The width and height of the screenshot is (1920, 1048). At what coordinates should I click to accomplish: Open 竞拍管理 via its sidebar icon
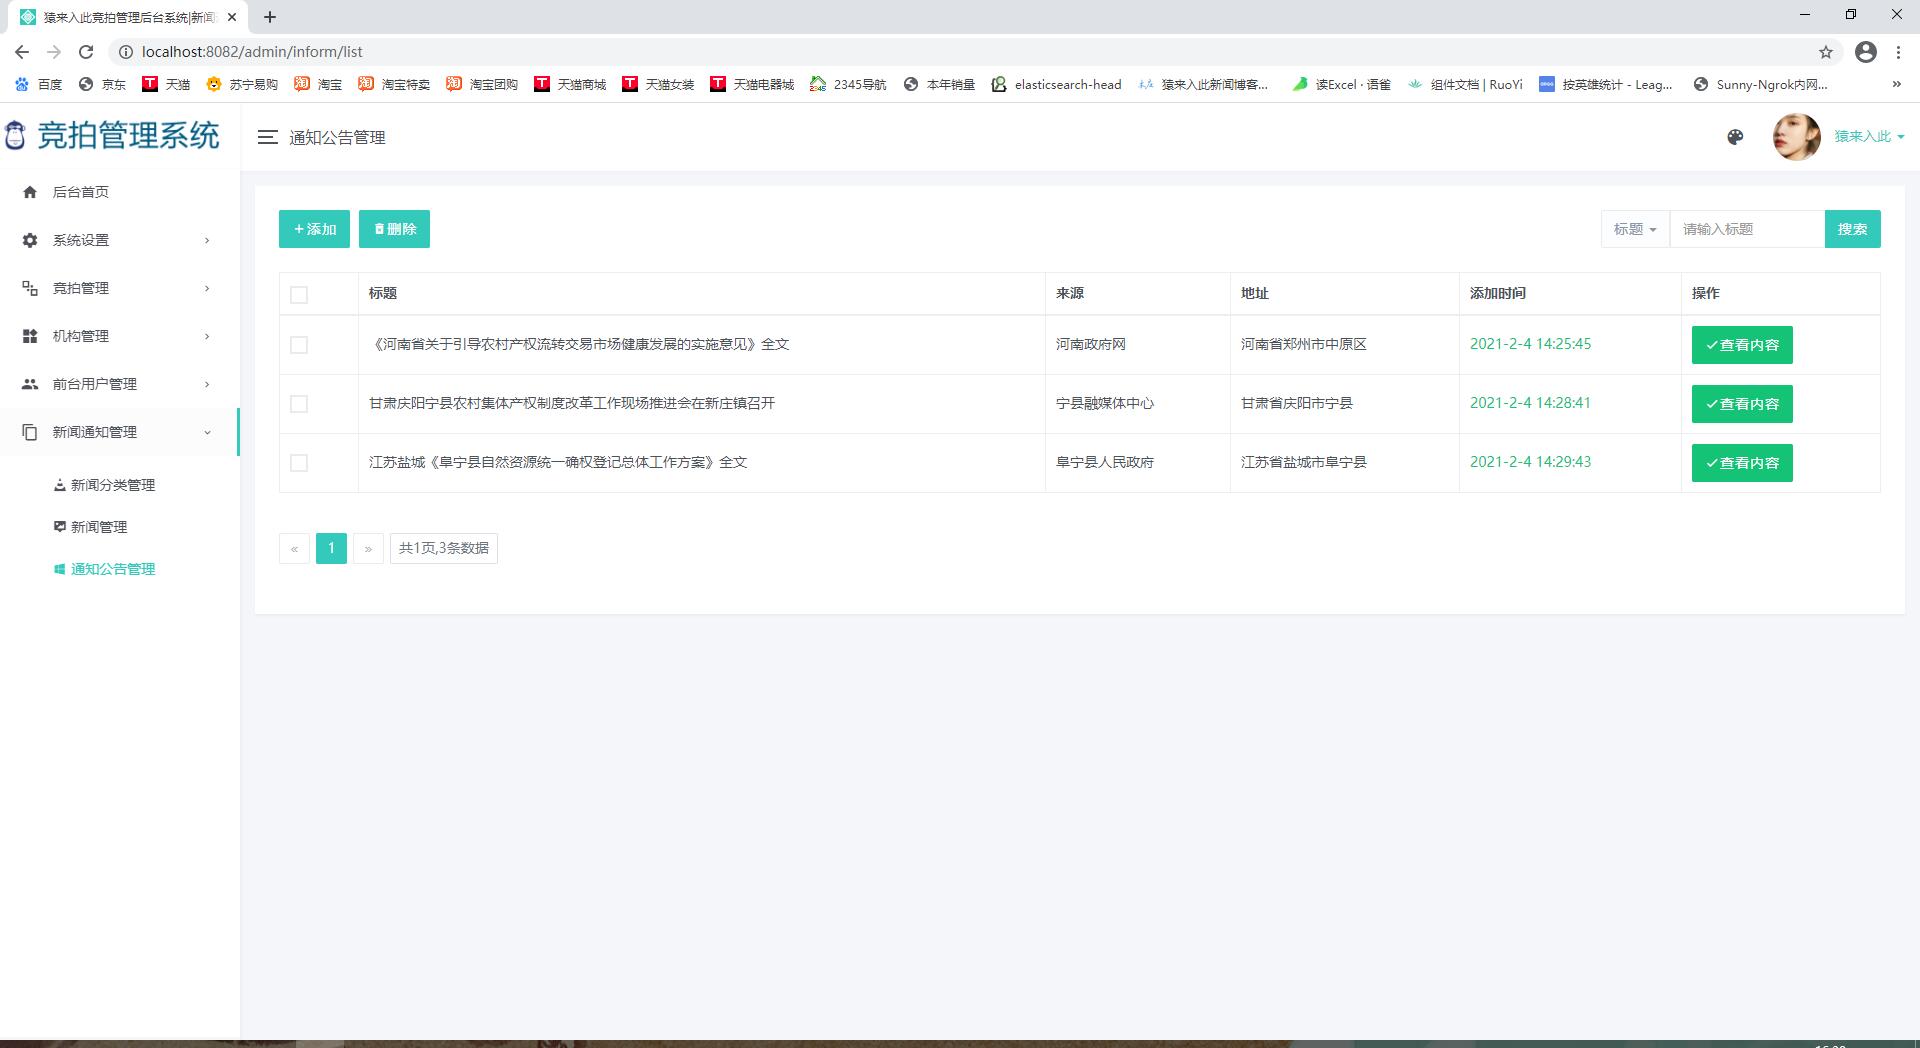[29, 288]
